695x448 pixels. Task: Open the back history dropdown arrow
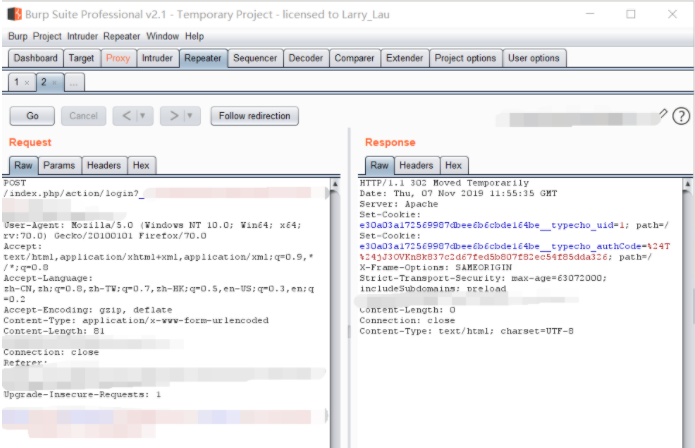143,116
